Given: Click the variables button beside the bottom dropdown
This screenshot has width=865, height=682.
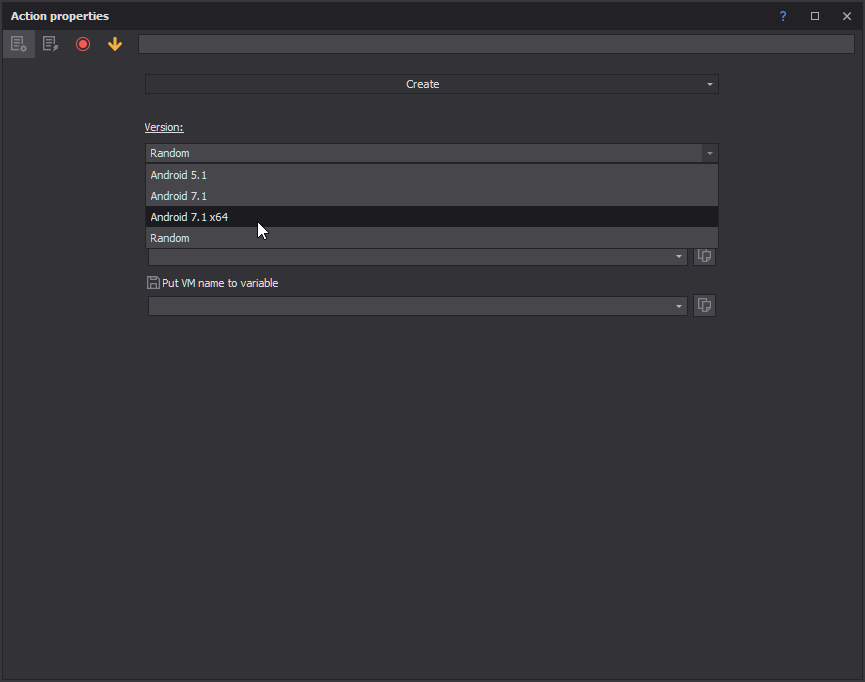Looking at the screenshot, I should click(704, 306).
